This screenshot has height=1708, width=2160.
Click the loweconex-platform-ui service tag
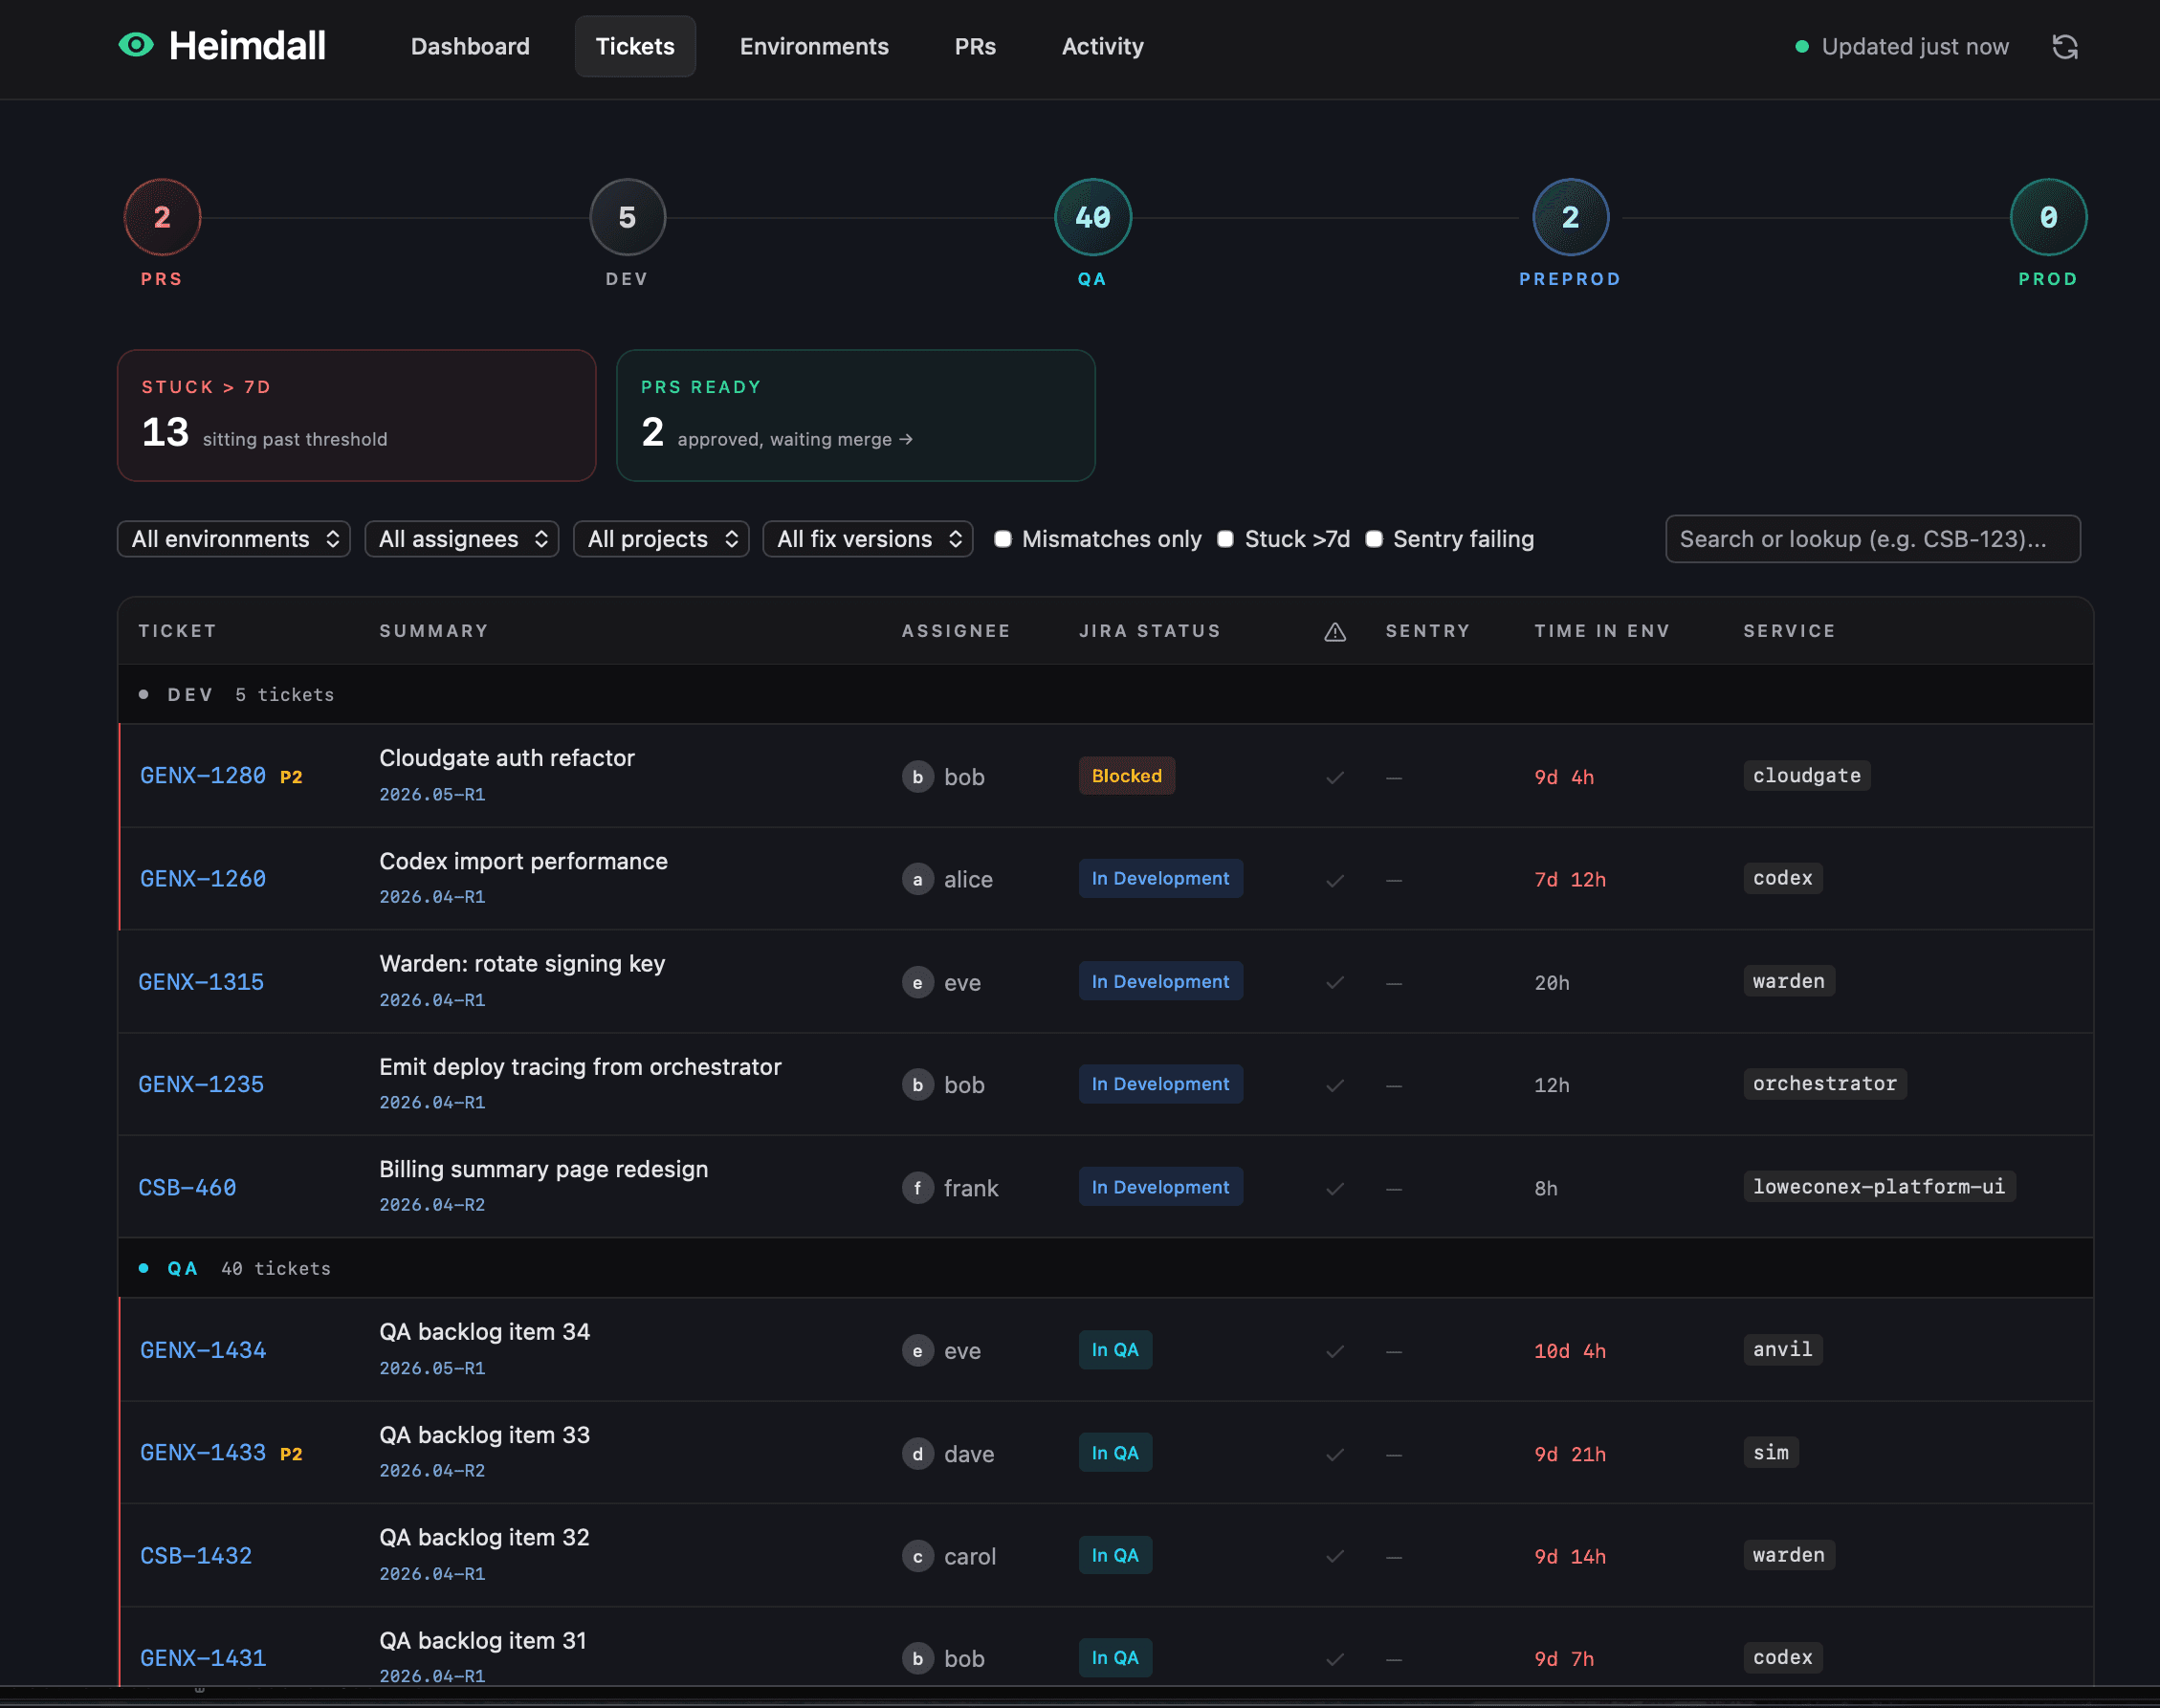pos(1878,1186)
